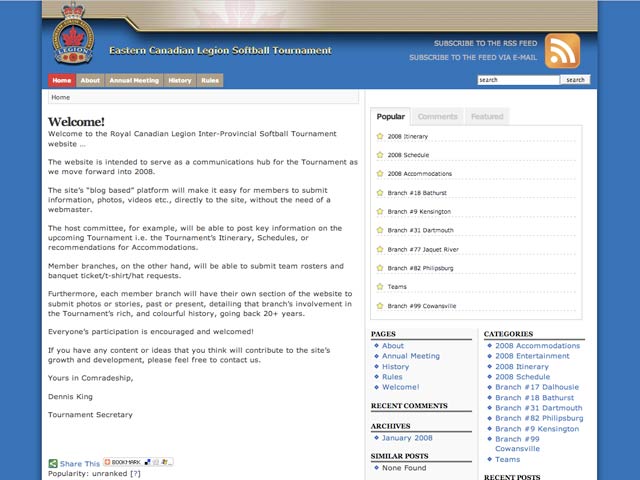Open Annual Meeting under Pages

pos(411,356)
